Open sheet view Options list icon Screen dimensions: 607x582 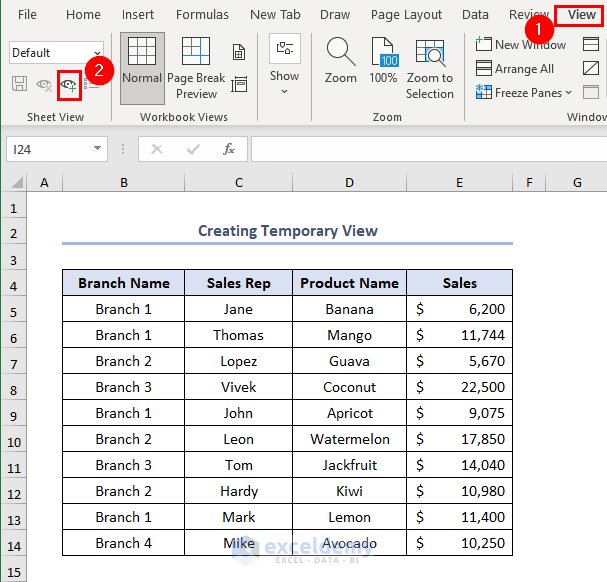tap(91, 85)
